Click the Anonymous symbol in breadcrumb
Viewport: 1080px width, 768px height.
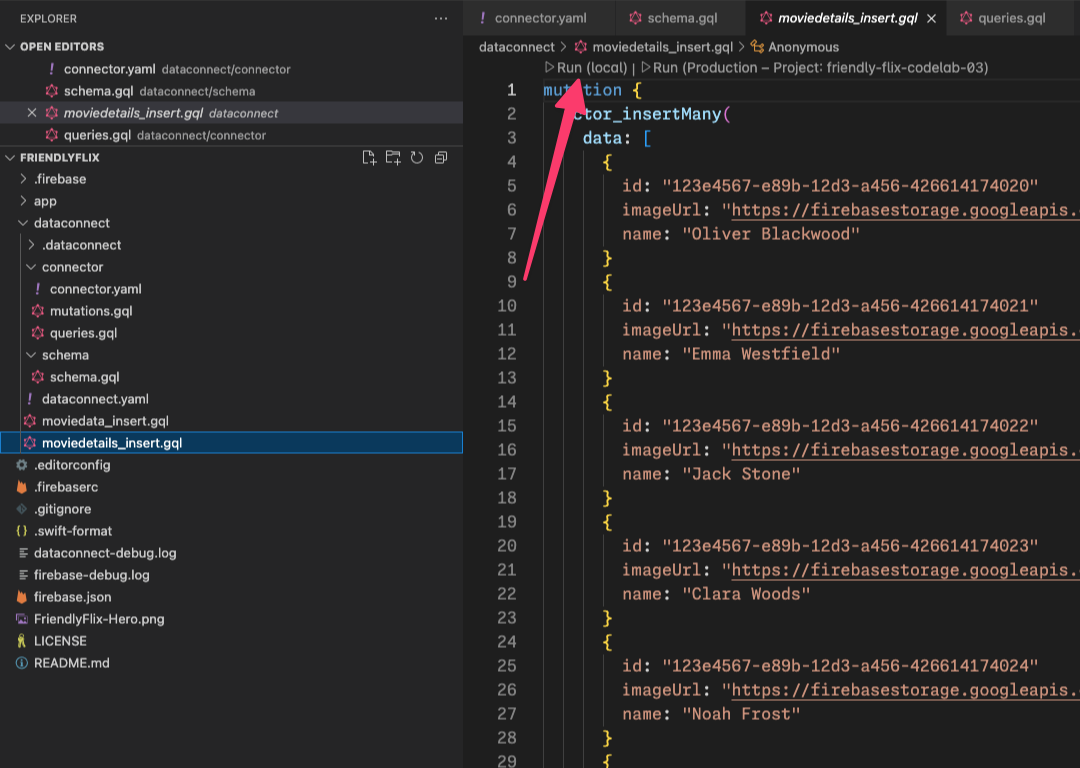[x=803, y=47]
